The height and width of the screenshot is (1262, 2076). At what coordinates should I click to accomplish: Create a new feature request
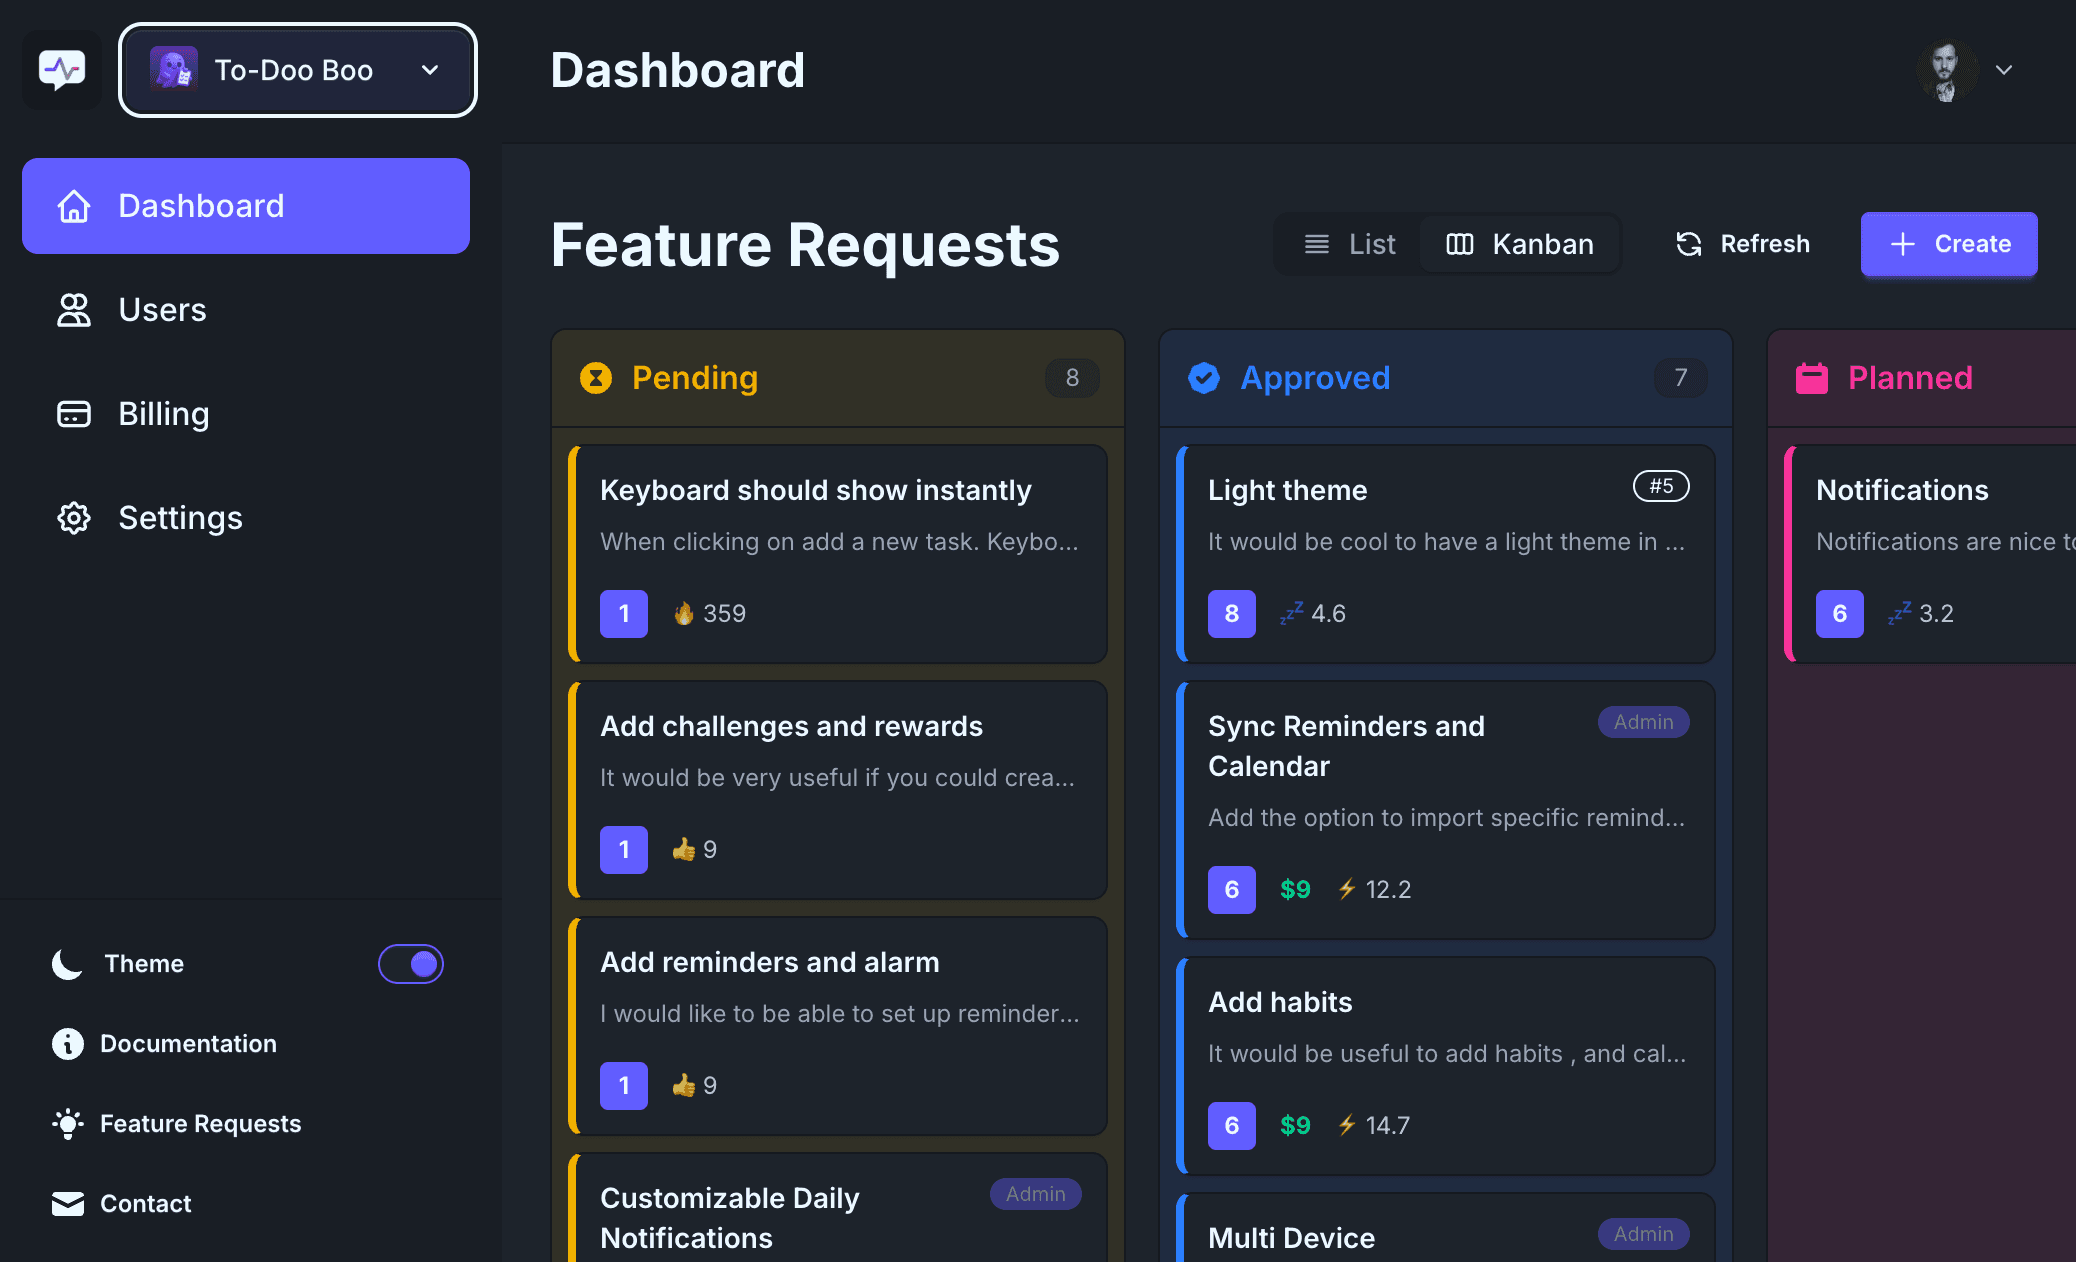1948,243
